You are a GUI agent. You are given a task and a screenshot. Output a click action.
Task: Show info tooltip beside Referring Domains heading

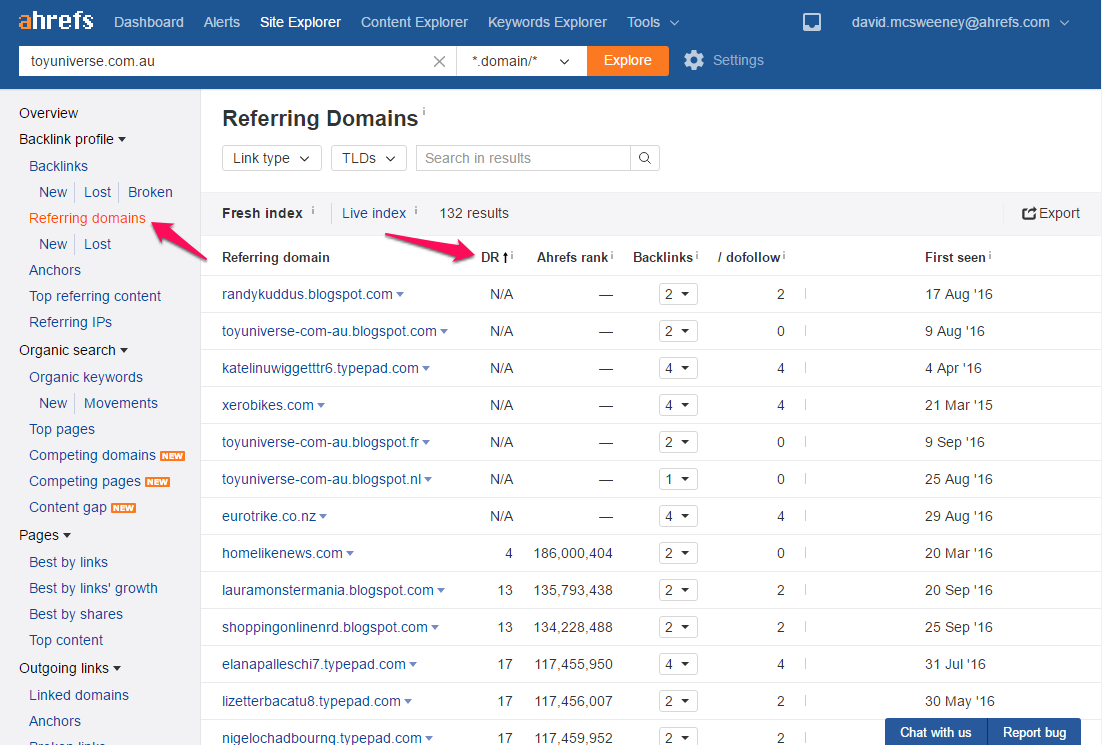[x=424, y=110]
